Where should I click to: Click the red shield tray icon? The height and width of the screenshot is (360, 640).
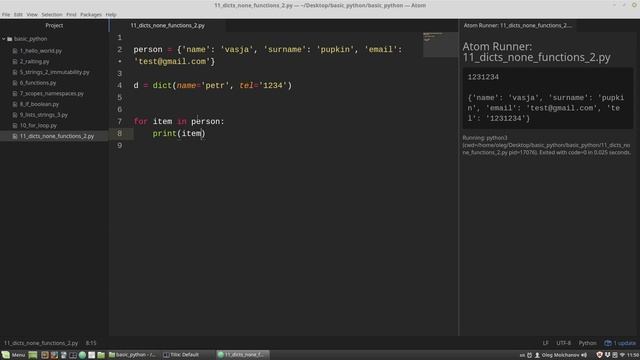pyautogui.click(x=599, y=355)
